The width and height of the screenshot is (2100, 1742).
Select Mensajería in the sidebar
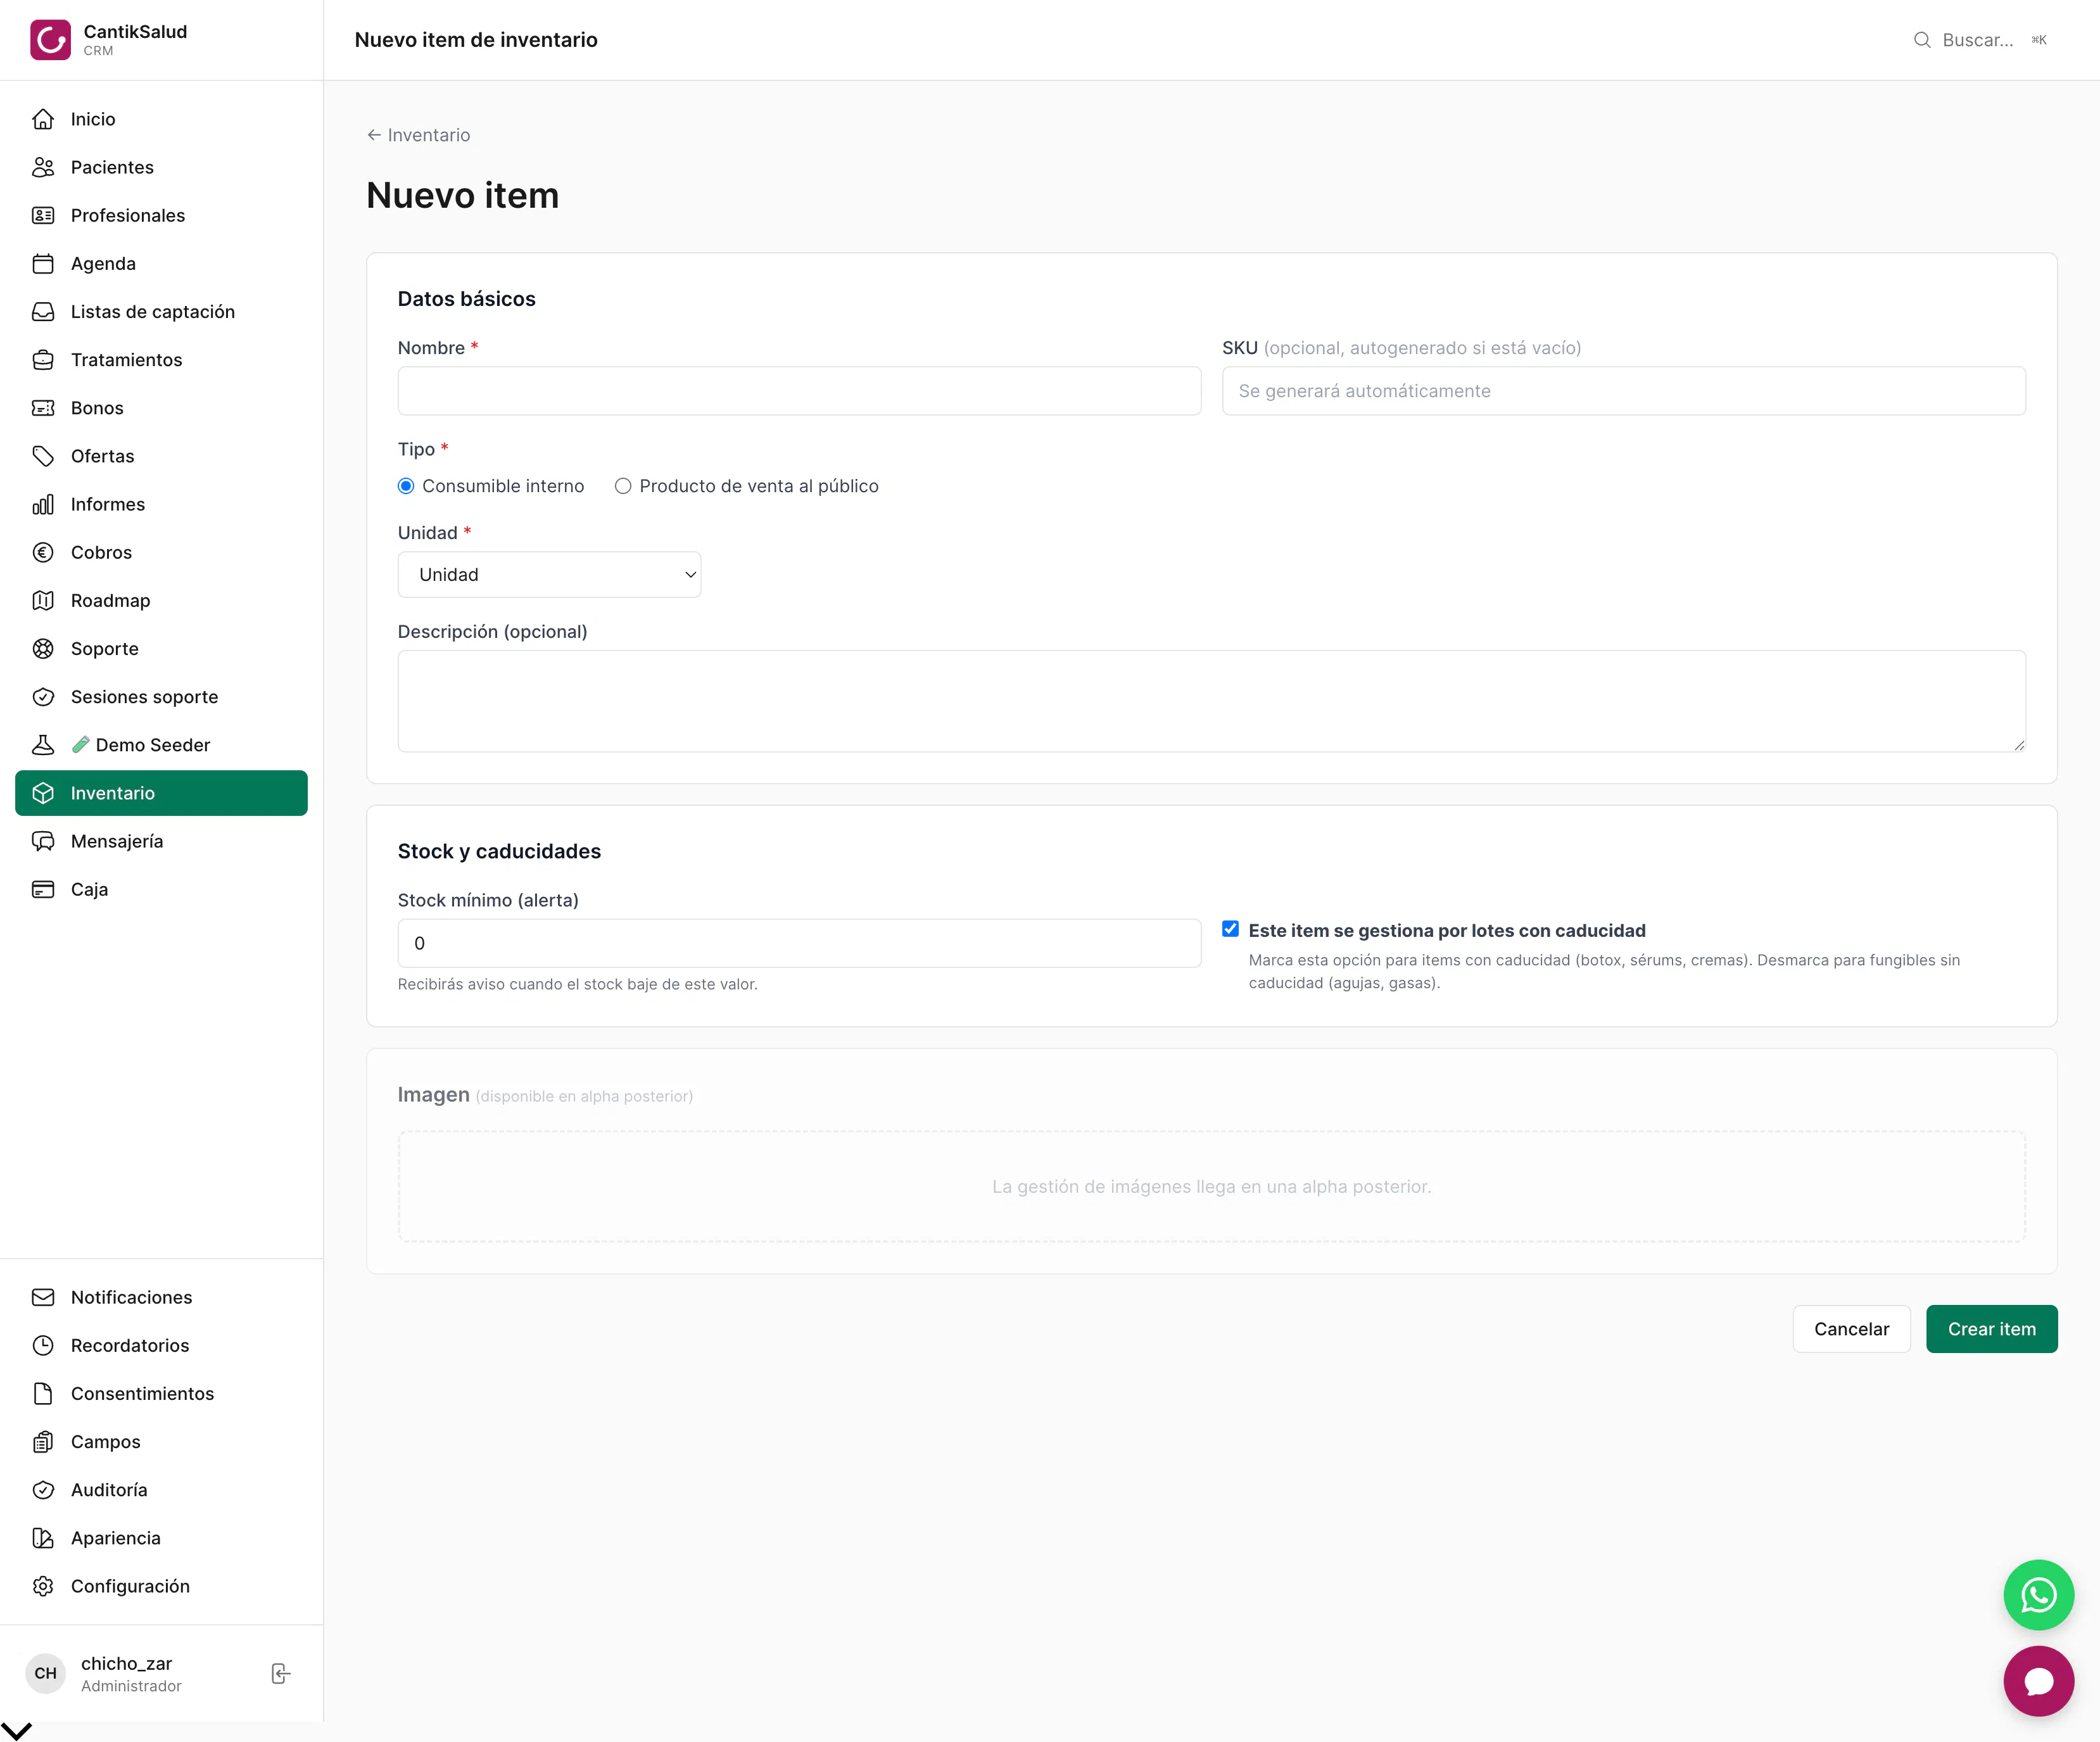click(161, 841)
